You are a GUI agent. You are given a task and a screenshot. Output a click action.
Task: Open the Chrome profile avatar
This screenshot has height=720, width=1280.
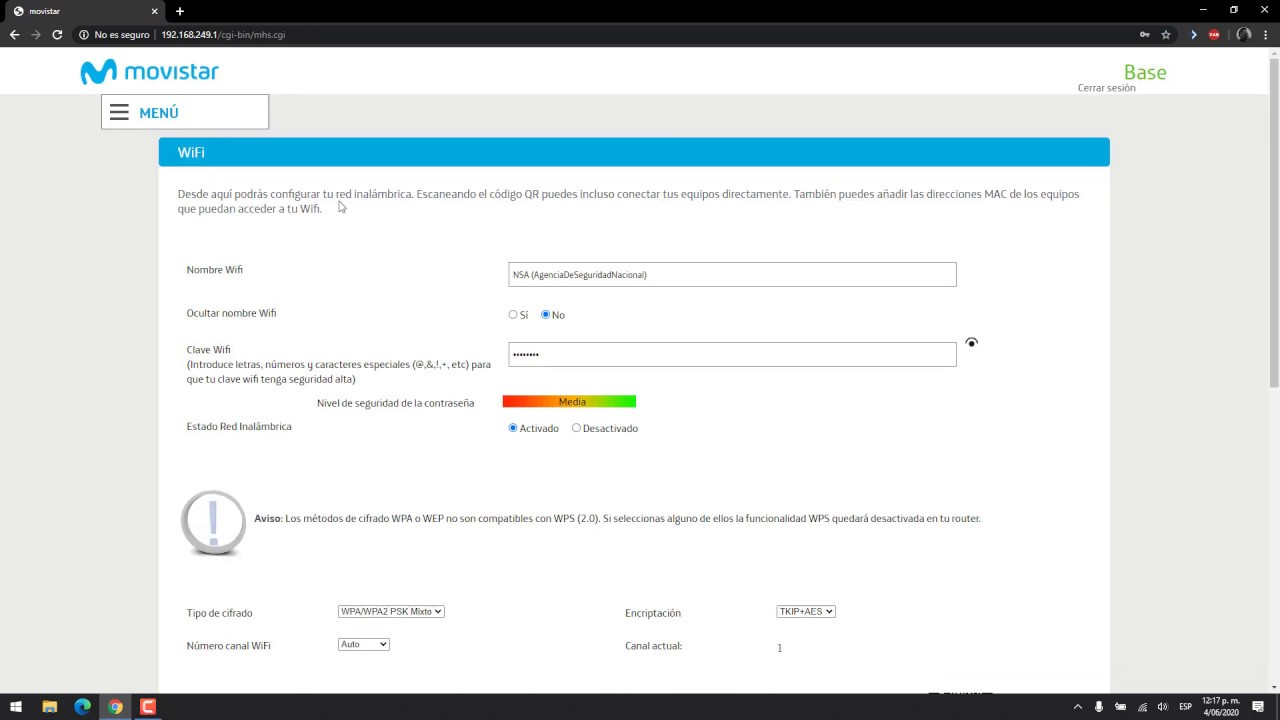1244,34
